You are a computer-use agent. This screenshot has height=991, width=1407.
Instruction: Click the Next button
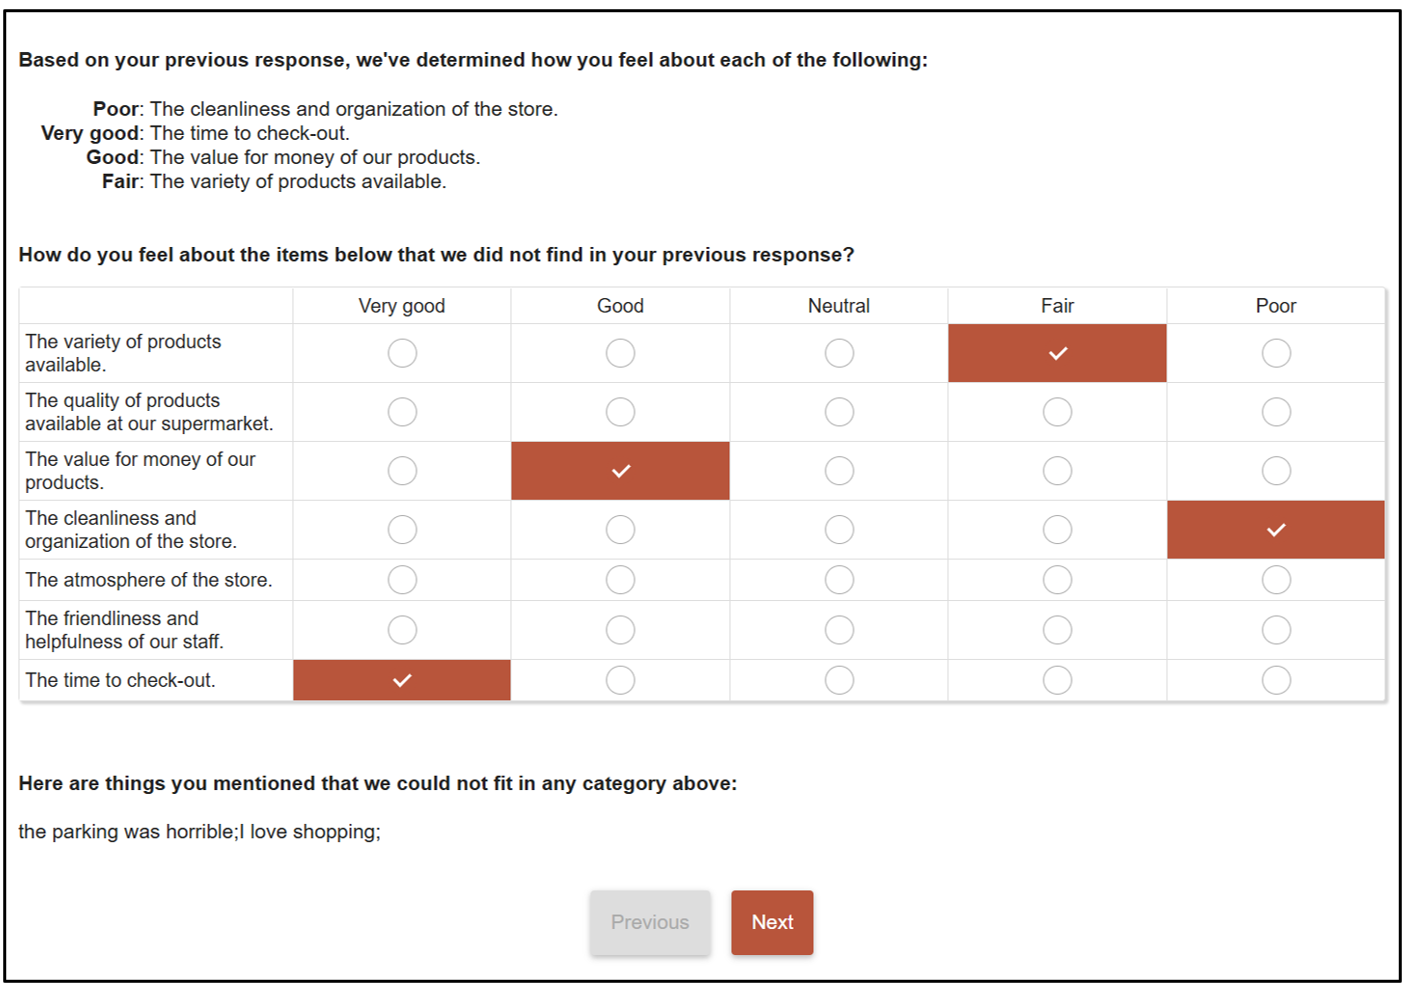point(772,922)
